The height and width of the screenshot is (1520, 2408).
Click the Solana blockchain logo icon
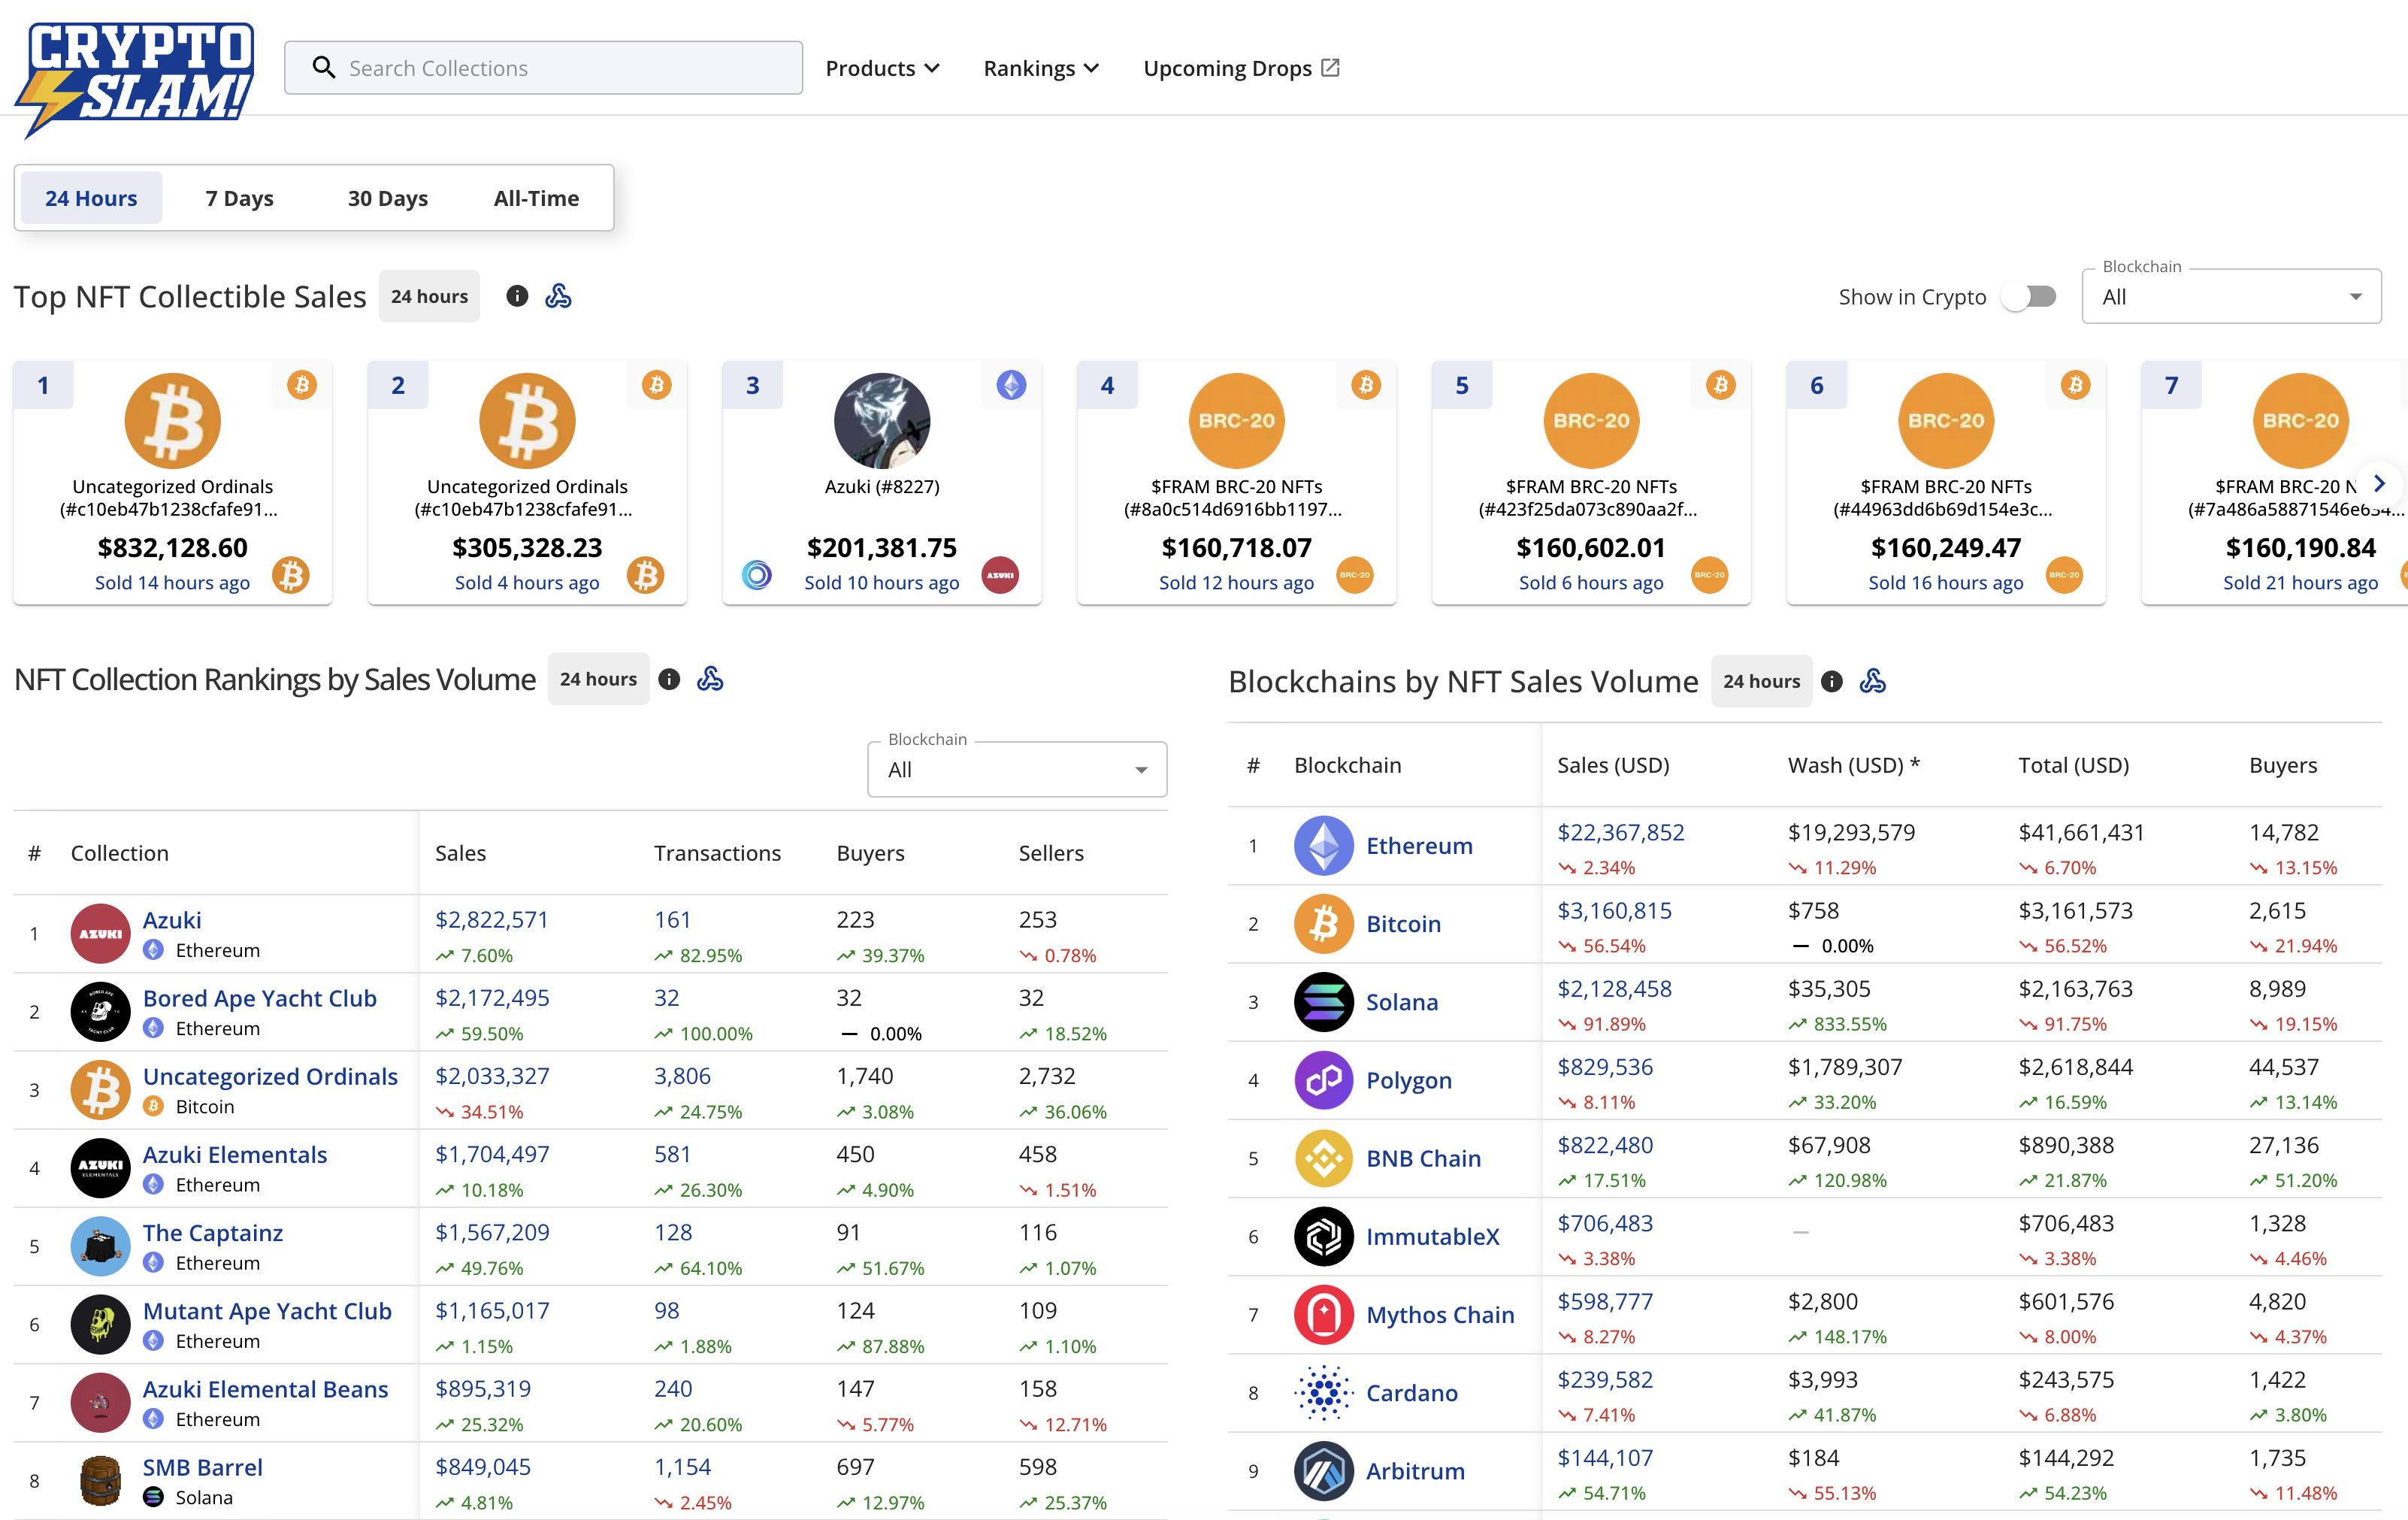(x=1323, y=1002)
